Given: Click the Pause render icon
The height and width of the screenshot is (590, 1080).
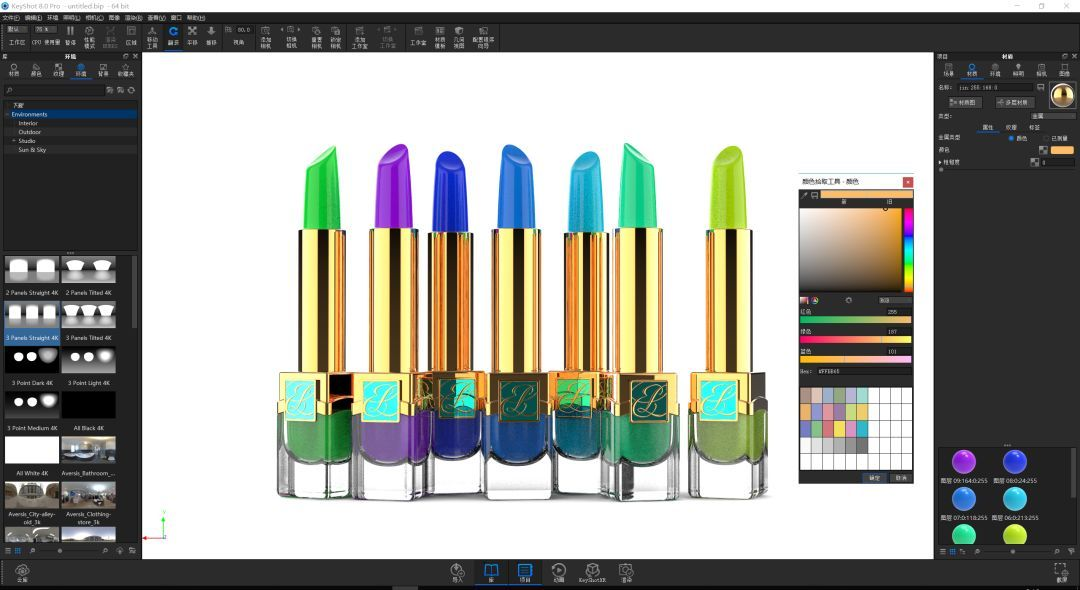Looking at the screenshot, I should click(70, 35).
